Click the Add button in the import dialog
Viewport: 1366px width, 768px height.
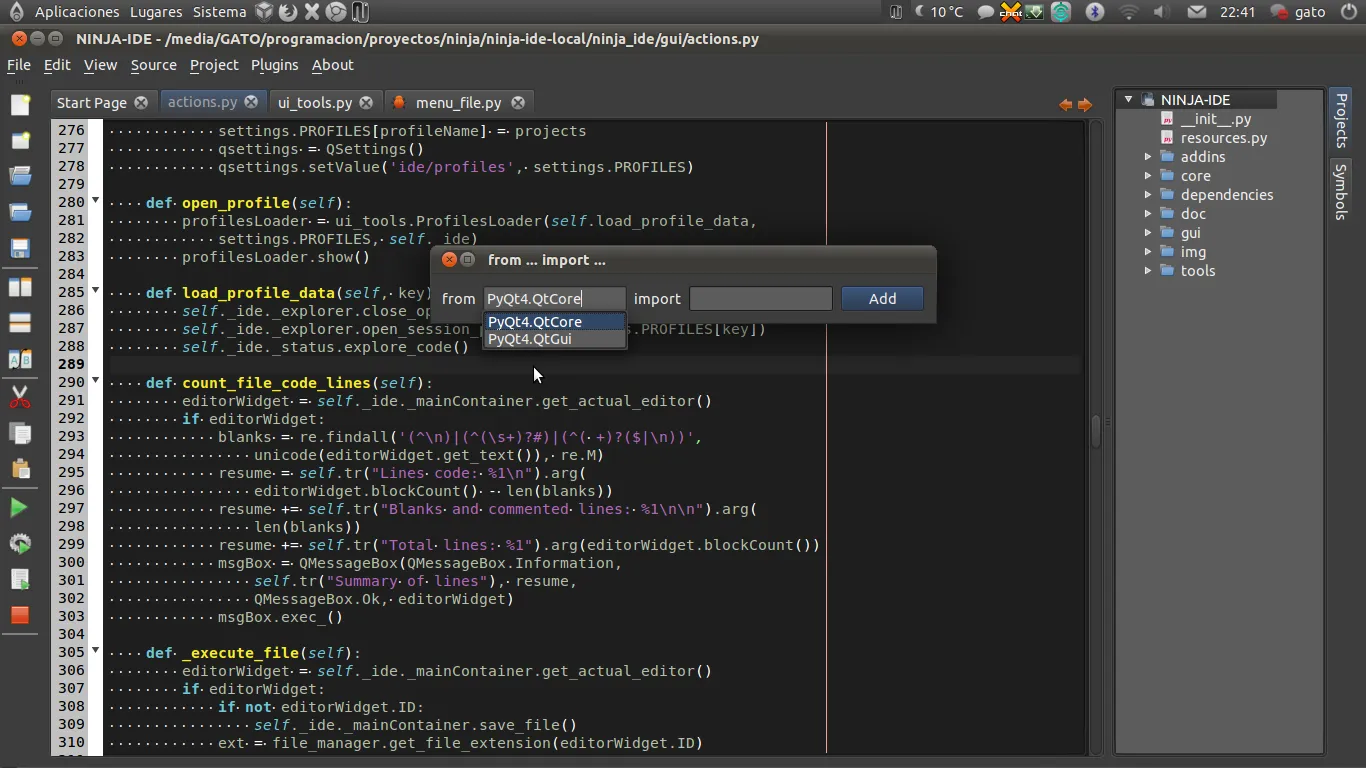[881, 298]
